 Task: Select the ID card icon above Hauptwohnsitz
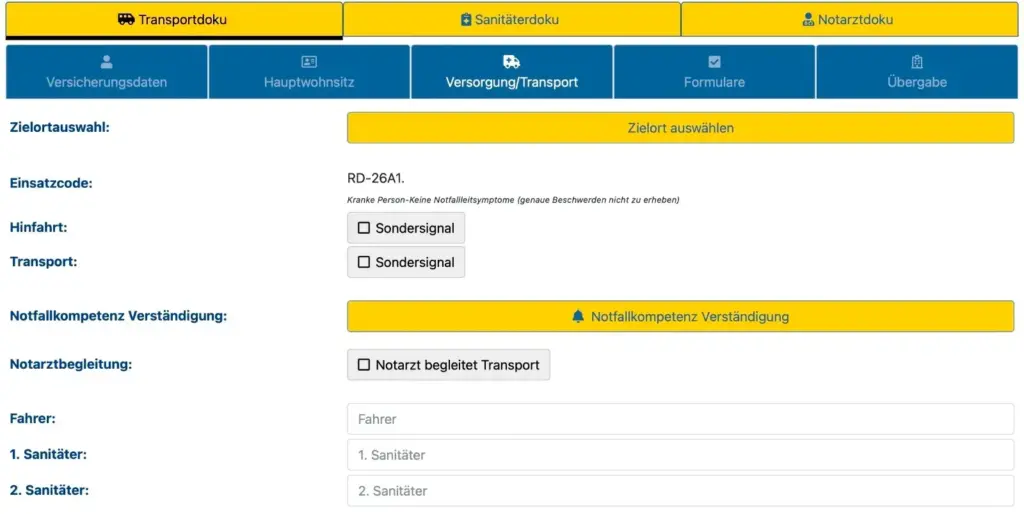pos(309,62)
